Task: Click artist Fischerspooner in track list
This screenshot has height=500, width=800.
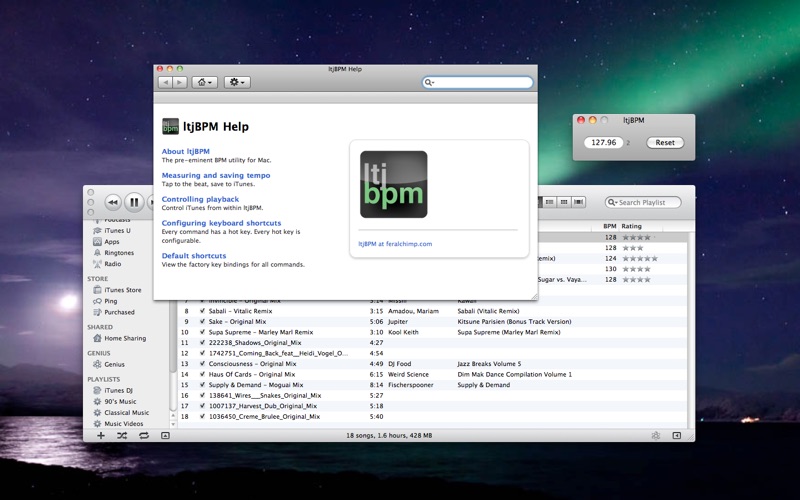Action: pos(410,385)
